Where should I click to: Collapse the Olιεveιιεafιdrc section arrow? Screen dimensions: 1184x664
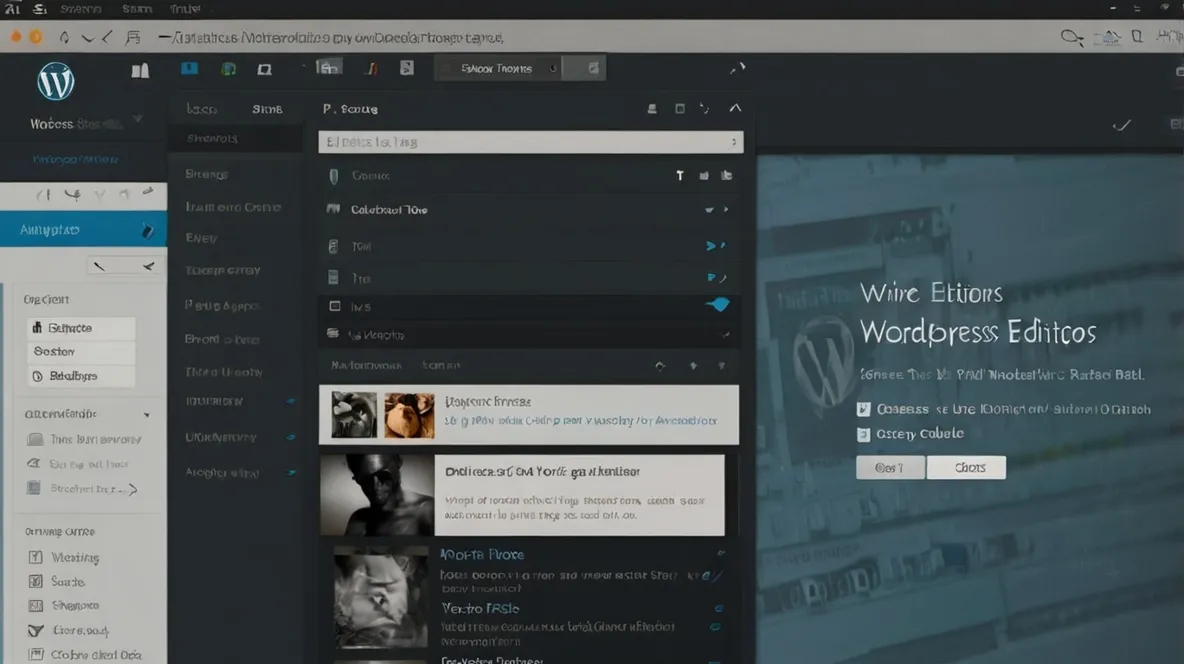pos(146,415)
